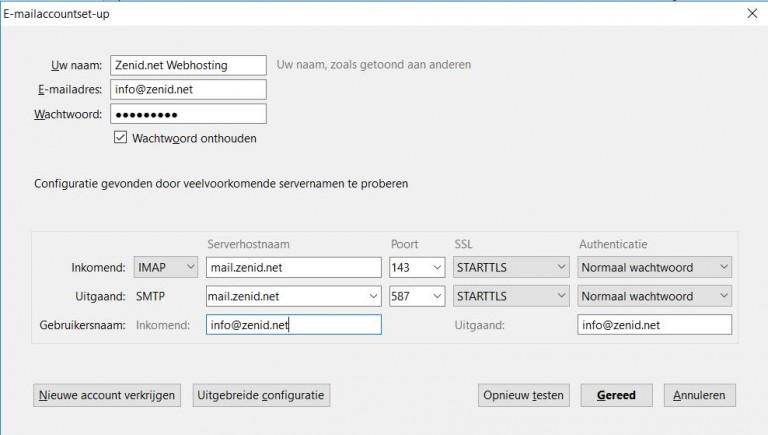Click the outgoing Gebruikersnaam field
This screenshot has height=435, width=768.
[x=654, y=325]
